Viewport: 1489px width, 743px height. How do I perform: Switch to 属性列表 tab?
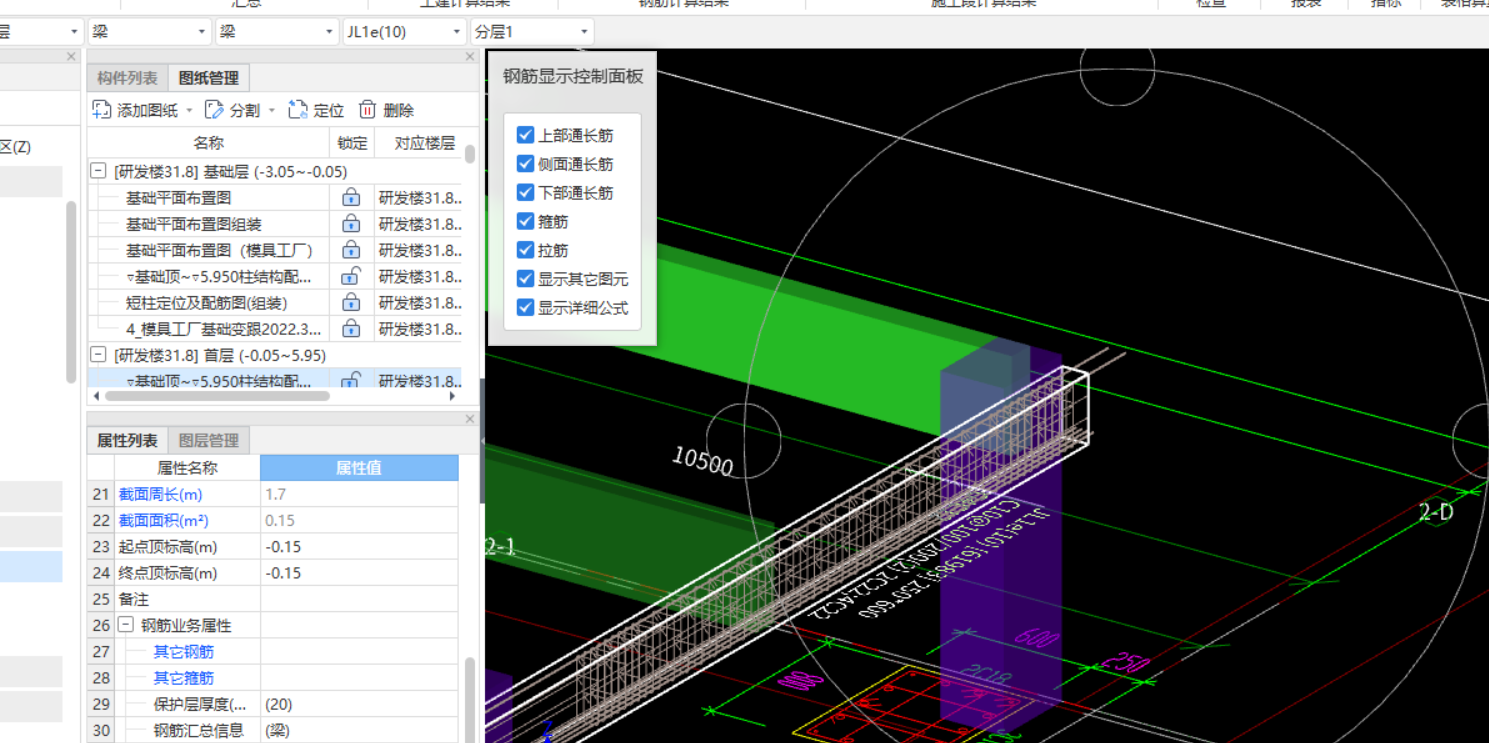127,440
